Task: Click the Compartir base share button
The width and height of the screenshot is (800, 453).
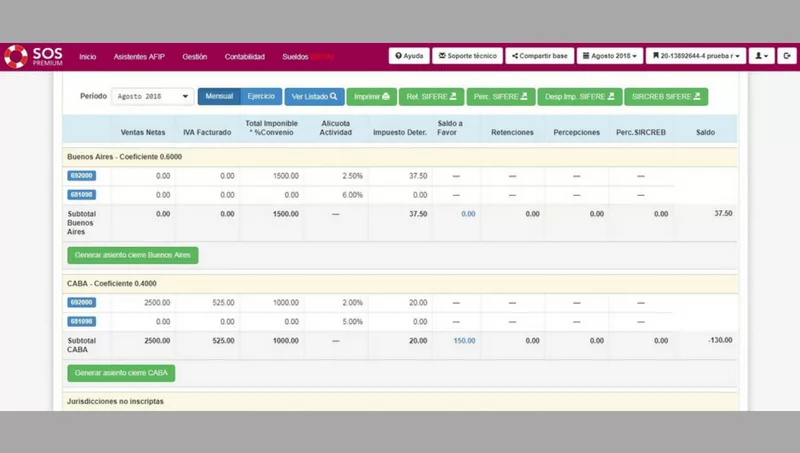Action: [x=540, y=56]
